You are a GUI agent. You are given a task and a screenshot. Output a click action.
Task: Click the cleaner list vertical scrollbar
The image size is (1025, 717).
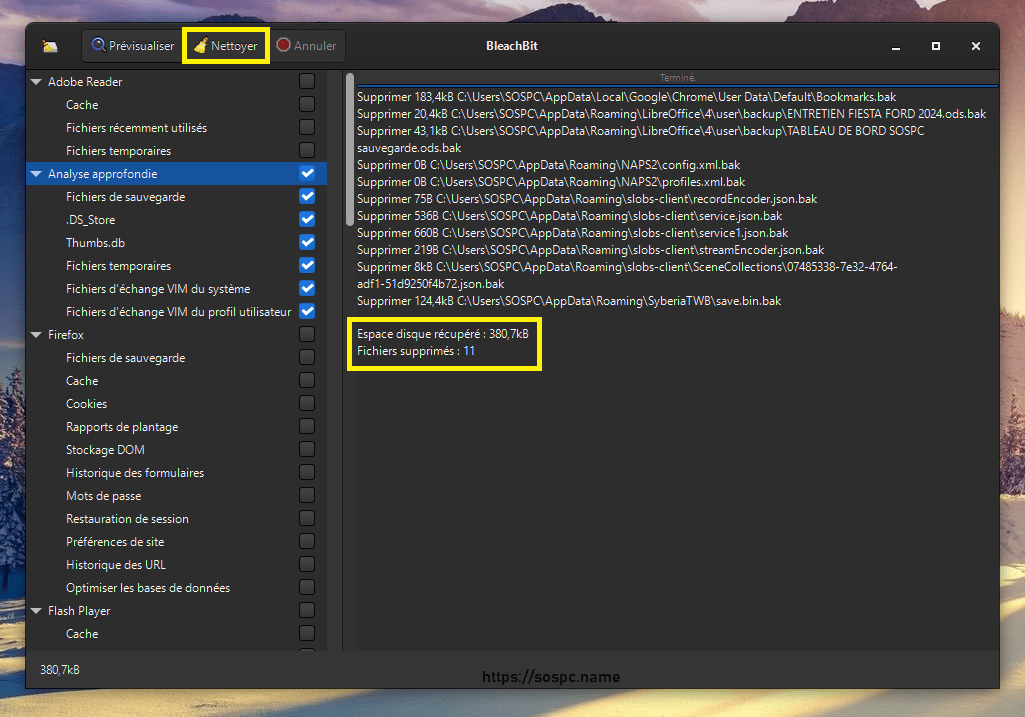pos(350,150)
